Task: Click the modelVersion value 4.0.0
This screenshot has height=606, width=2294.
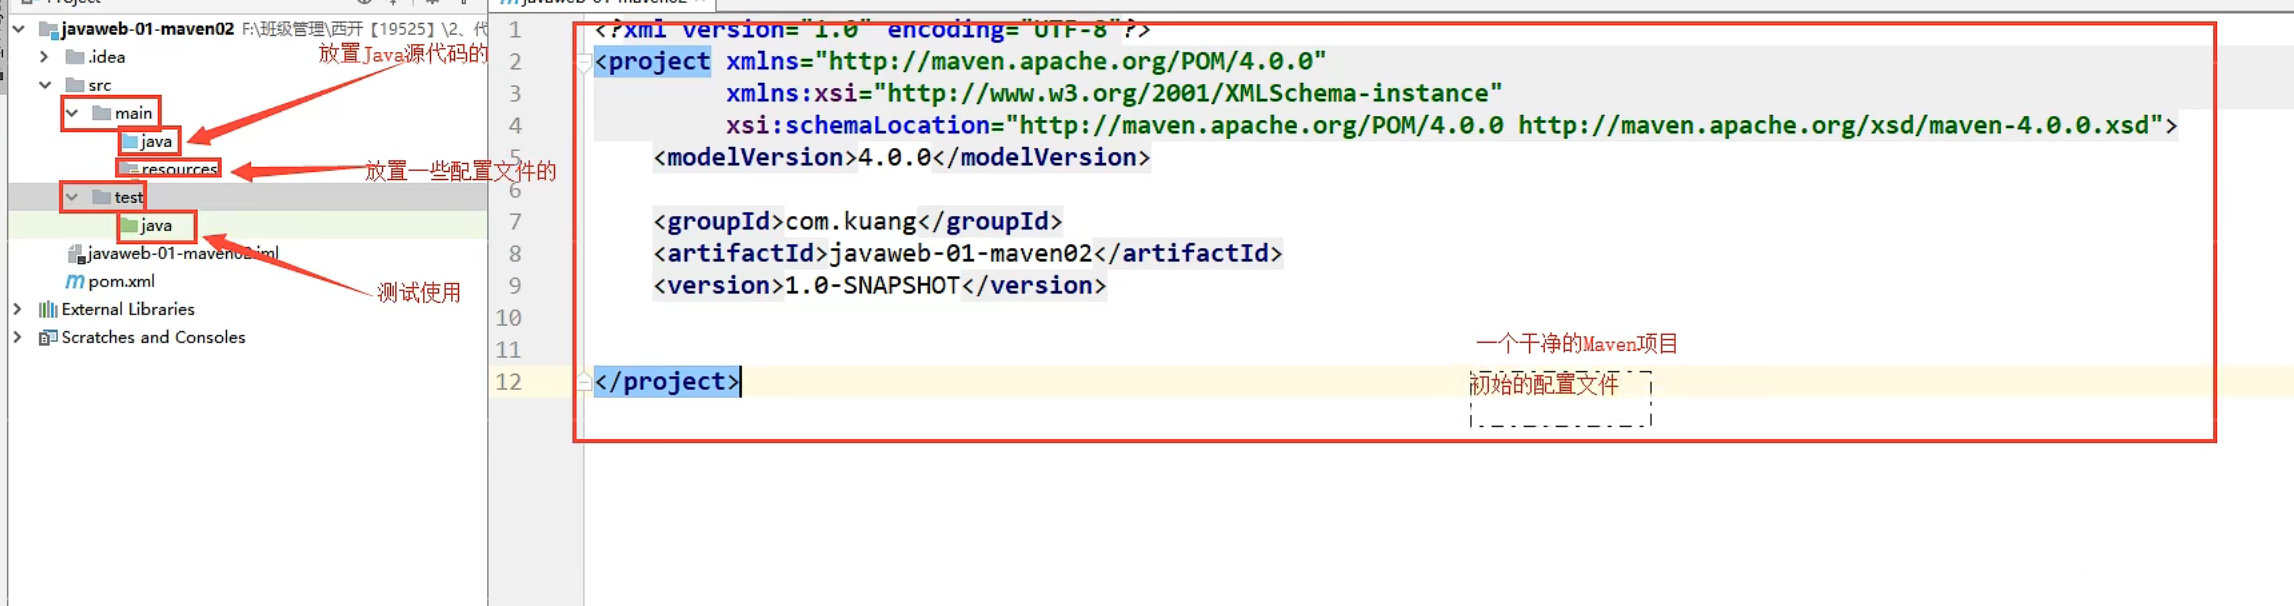Action: (x=895, y=157)
